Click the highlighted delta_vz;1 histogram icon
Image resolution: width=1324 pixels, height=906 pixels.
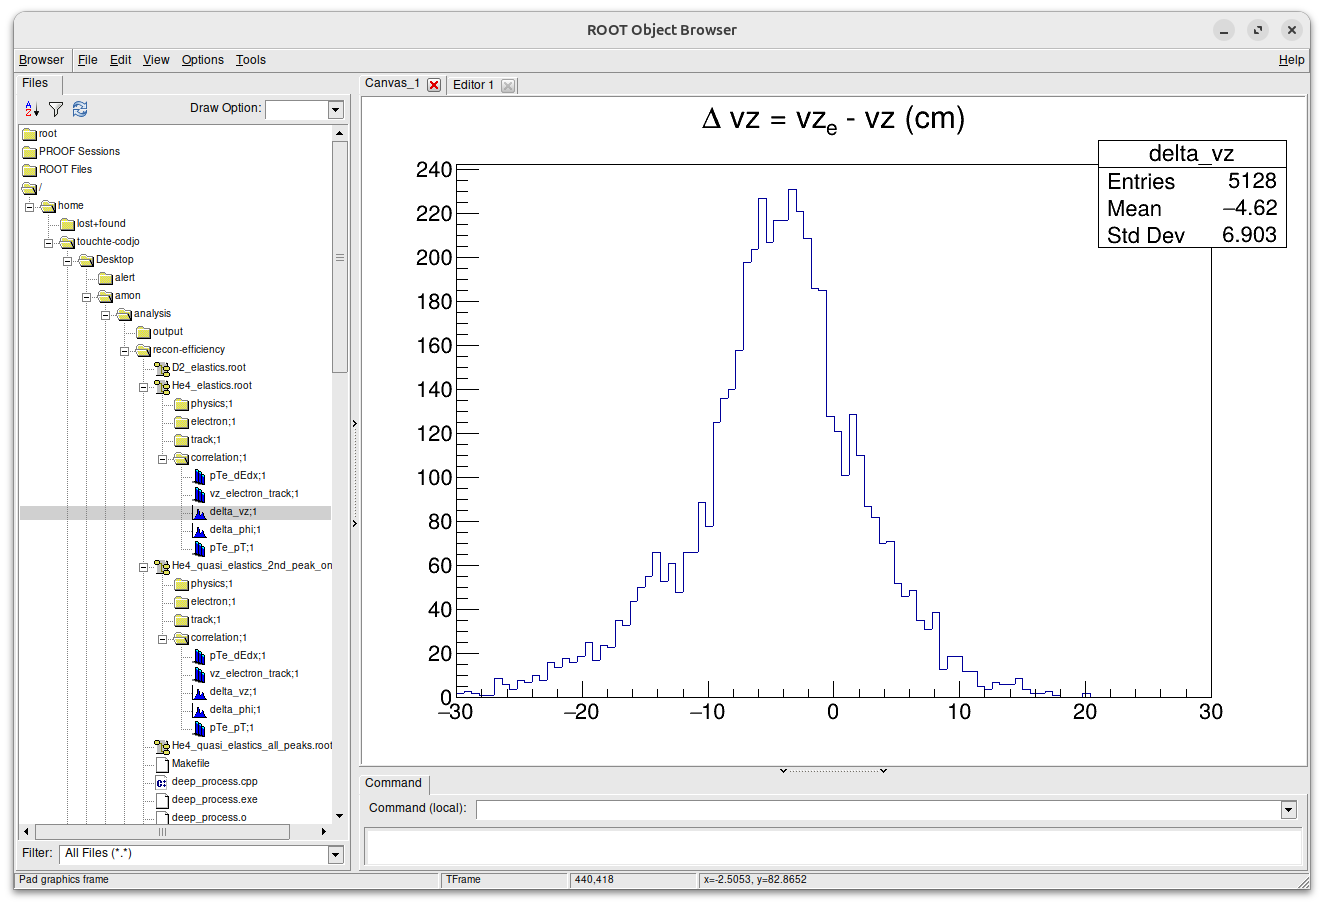[x=199, y=512]
